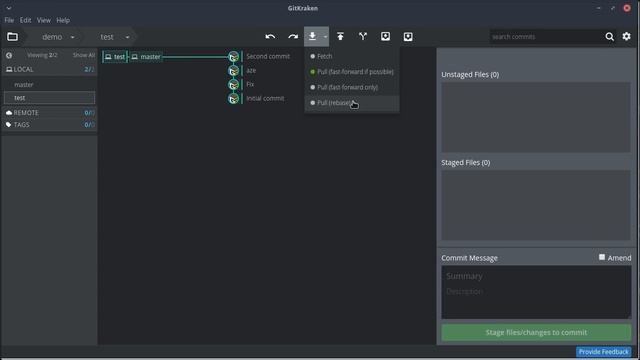Click the Branch icon in toolbar
640x360 pixels.
pos(363,37)
